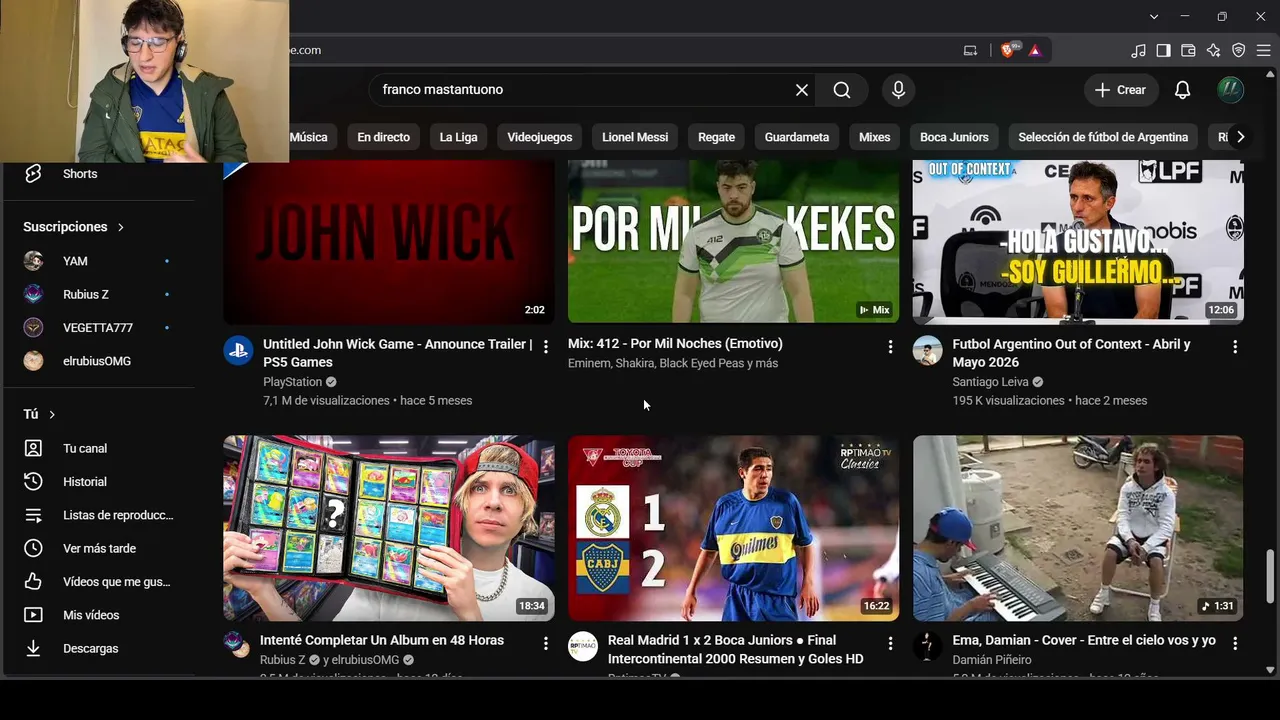Select the En directo filter chip
This screenshot has height=720, width=1280.
click(x=384, y=137)
